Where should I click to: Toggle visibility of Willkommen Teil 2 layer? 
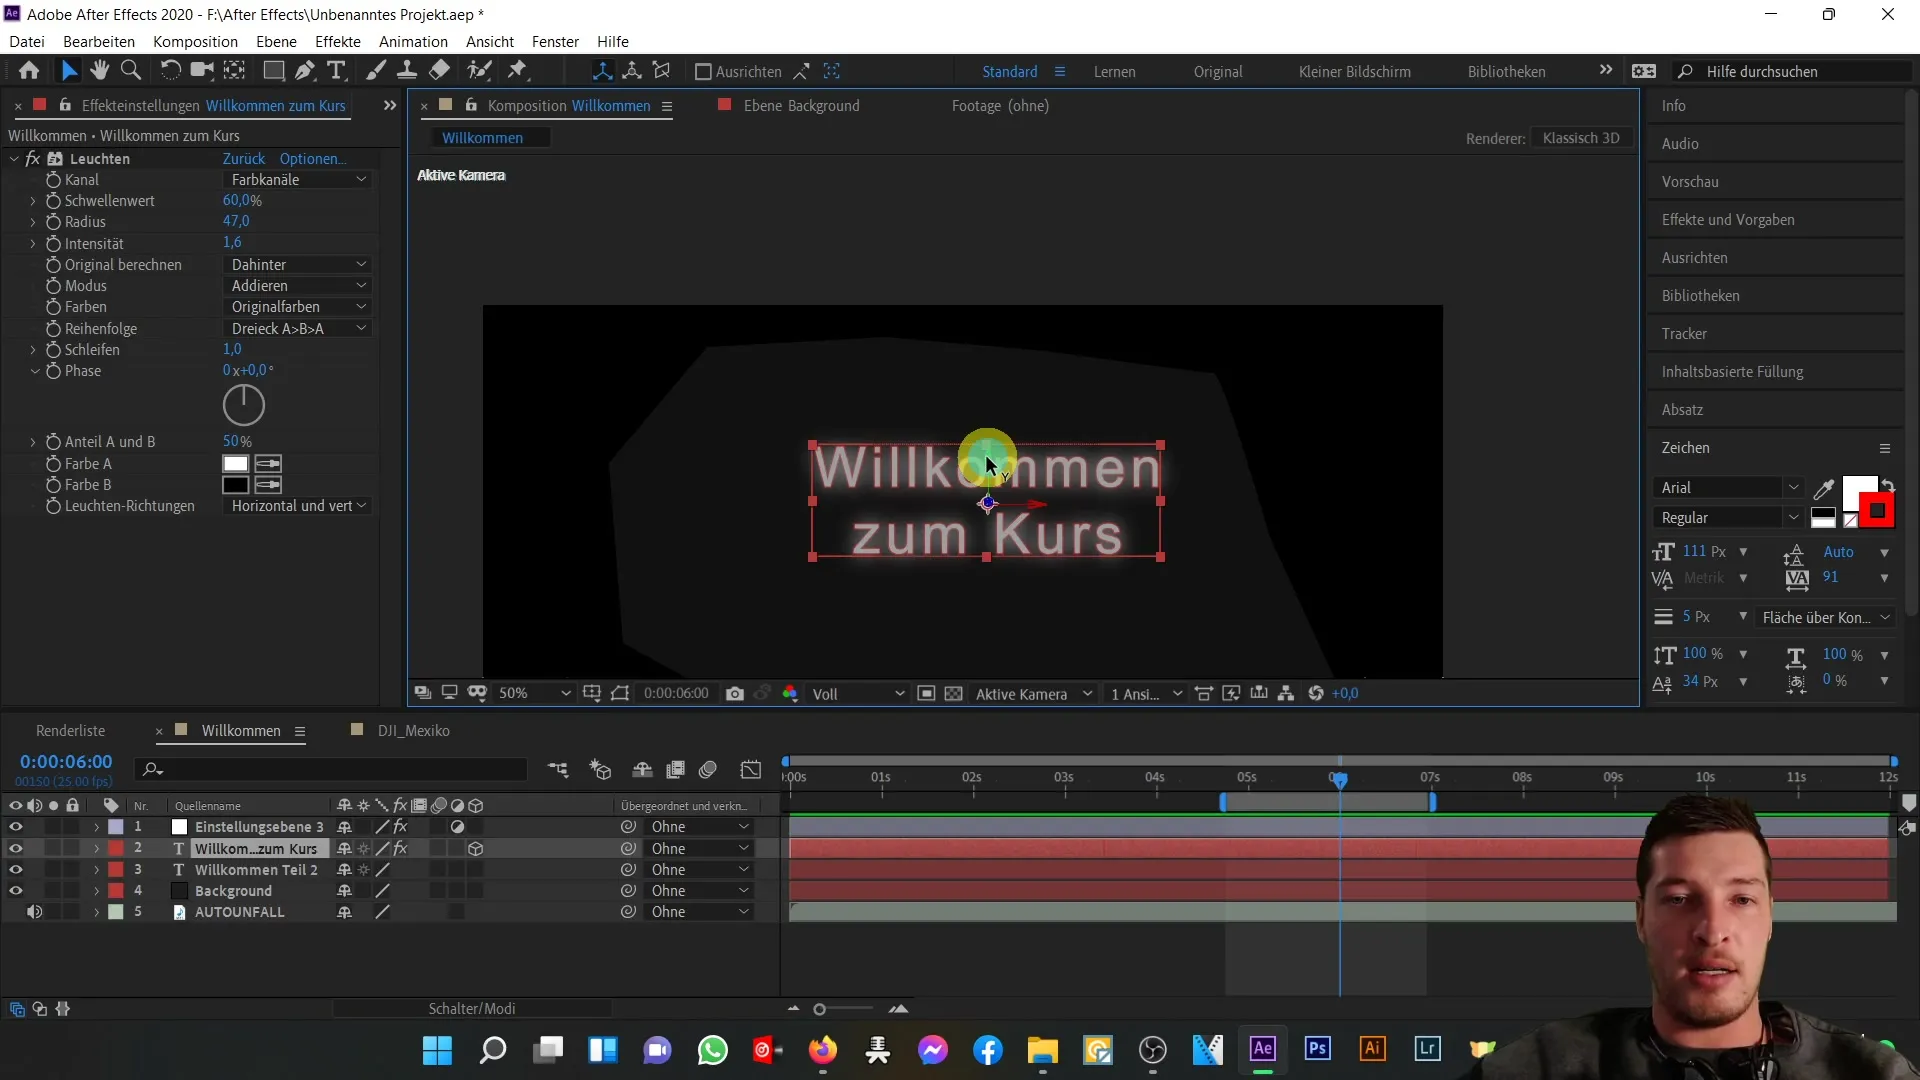coord(16,869)
